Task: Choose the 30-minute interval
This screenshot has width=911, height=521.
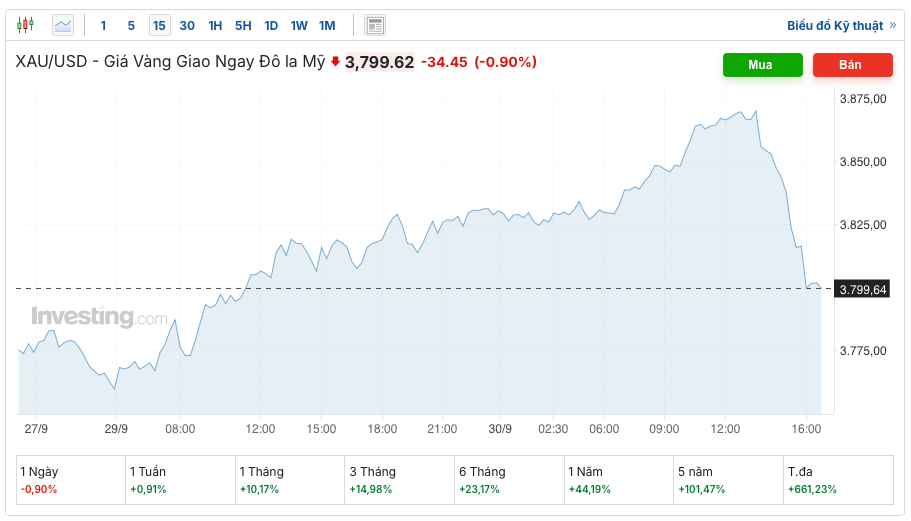Action: coord(187,25)
